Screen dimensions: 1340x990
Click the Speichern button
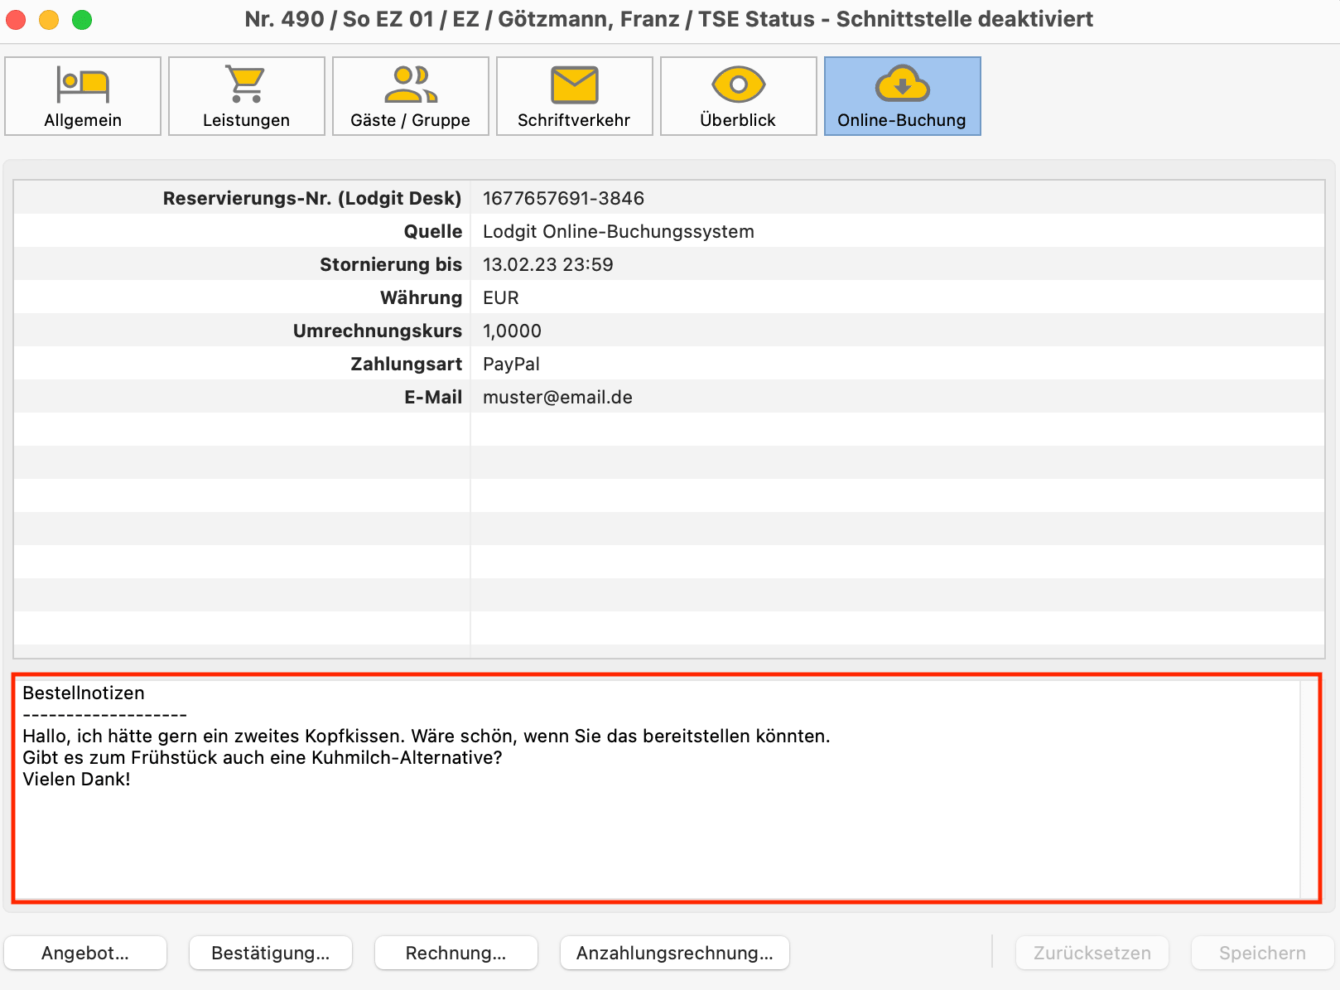click(1262, 953)
